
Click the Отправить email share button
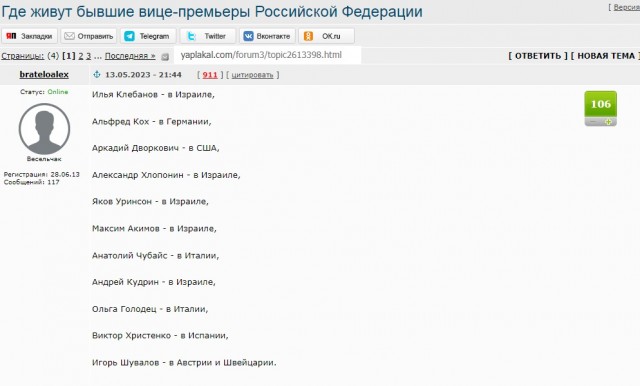point(89,36)
